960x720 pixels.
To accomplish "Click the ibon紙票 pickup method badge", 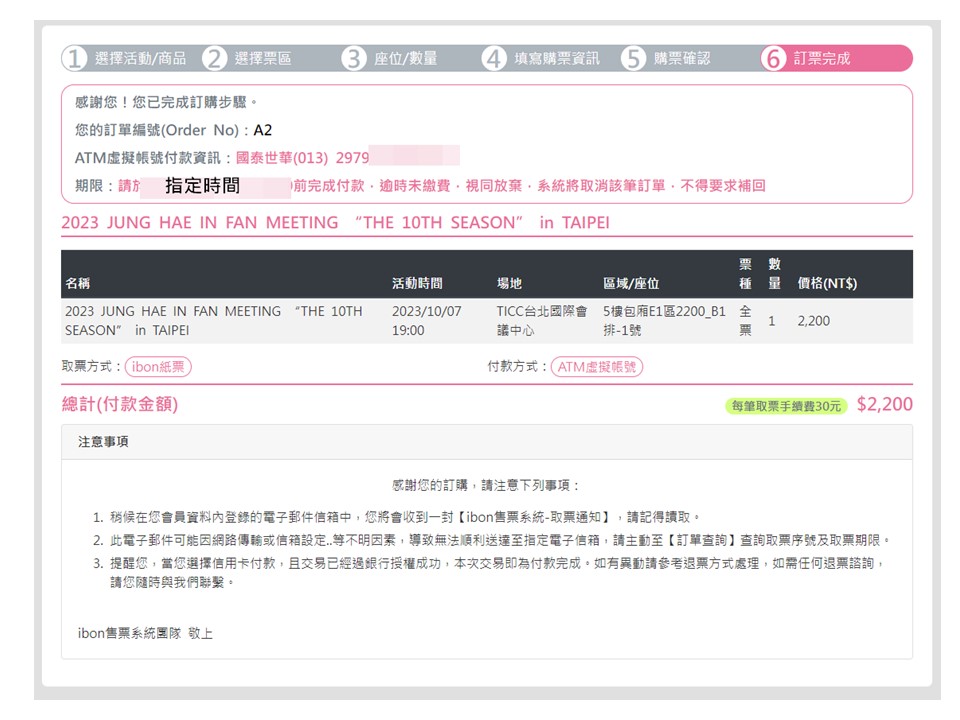I will (159, 367).
